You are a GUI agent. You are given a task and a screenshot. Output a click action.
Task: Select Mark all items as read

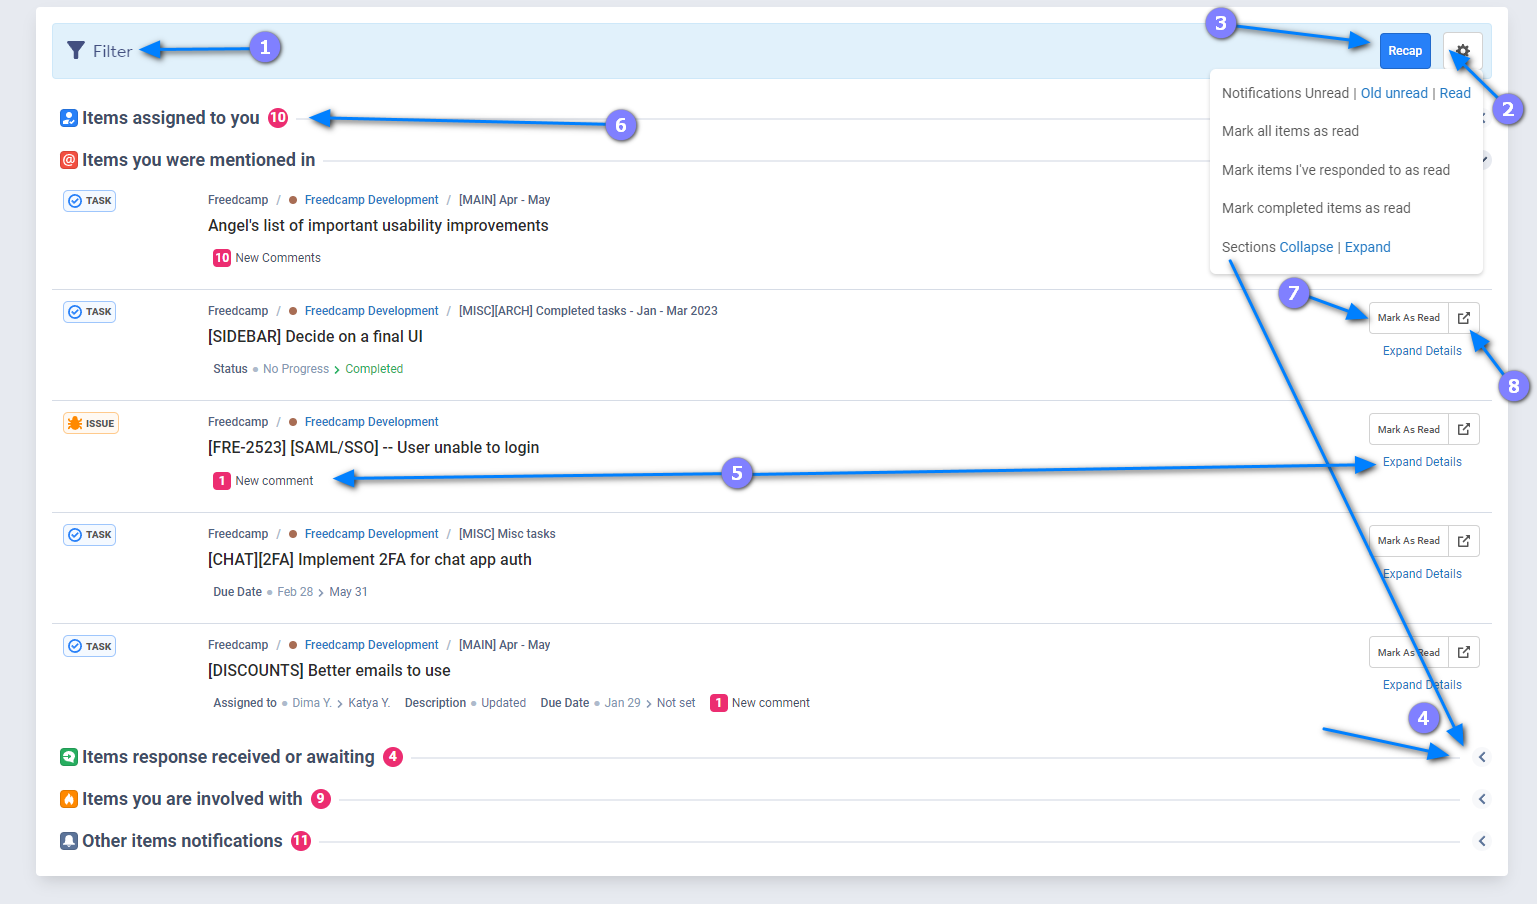tap(1290, 131)
